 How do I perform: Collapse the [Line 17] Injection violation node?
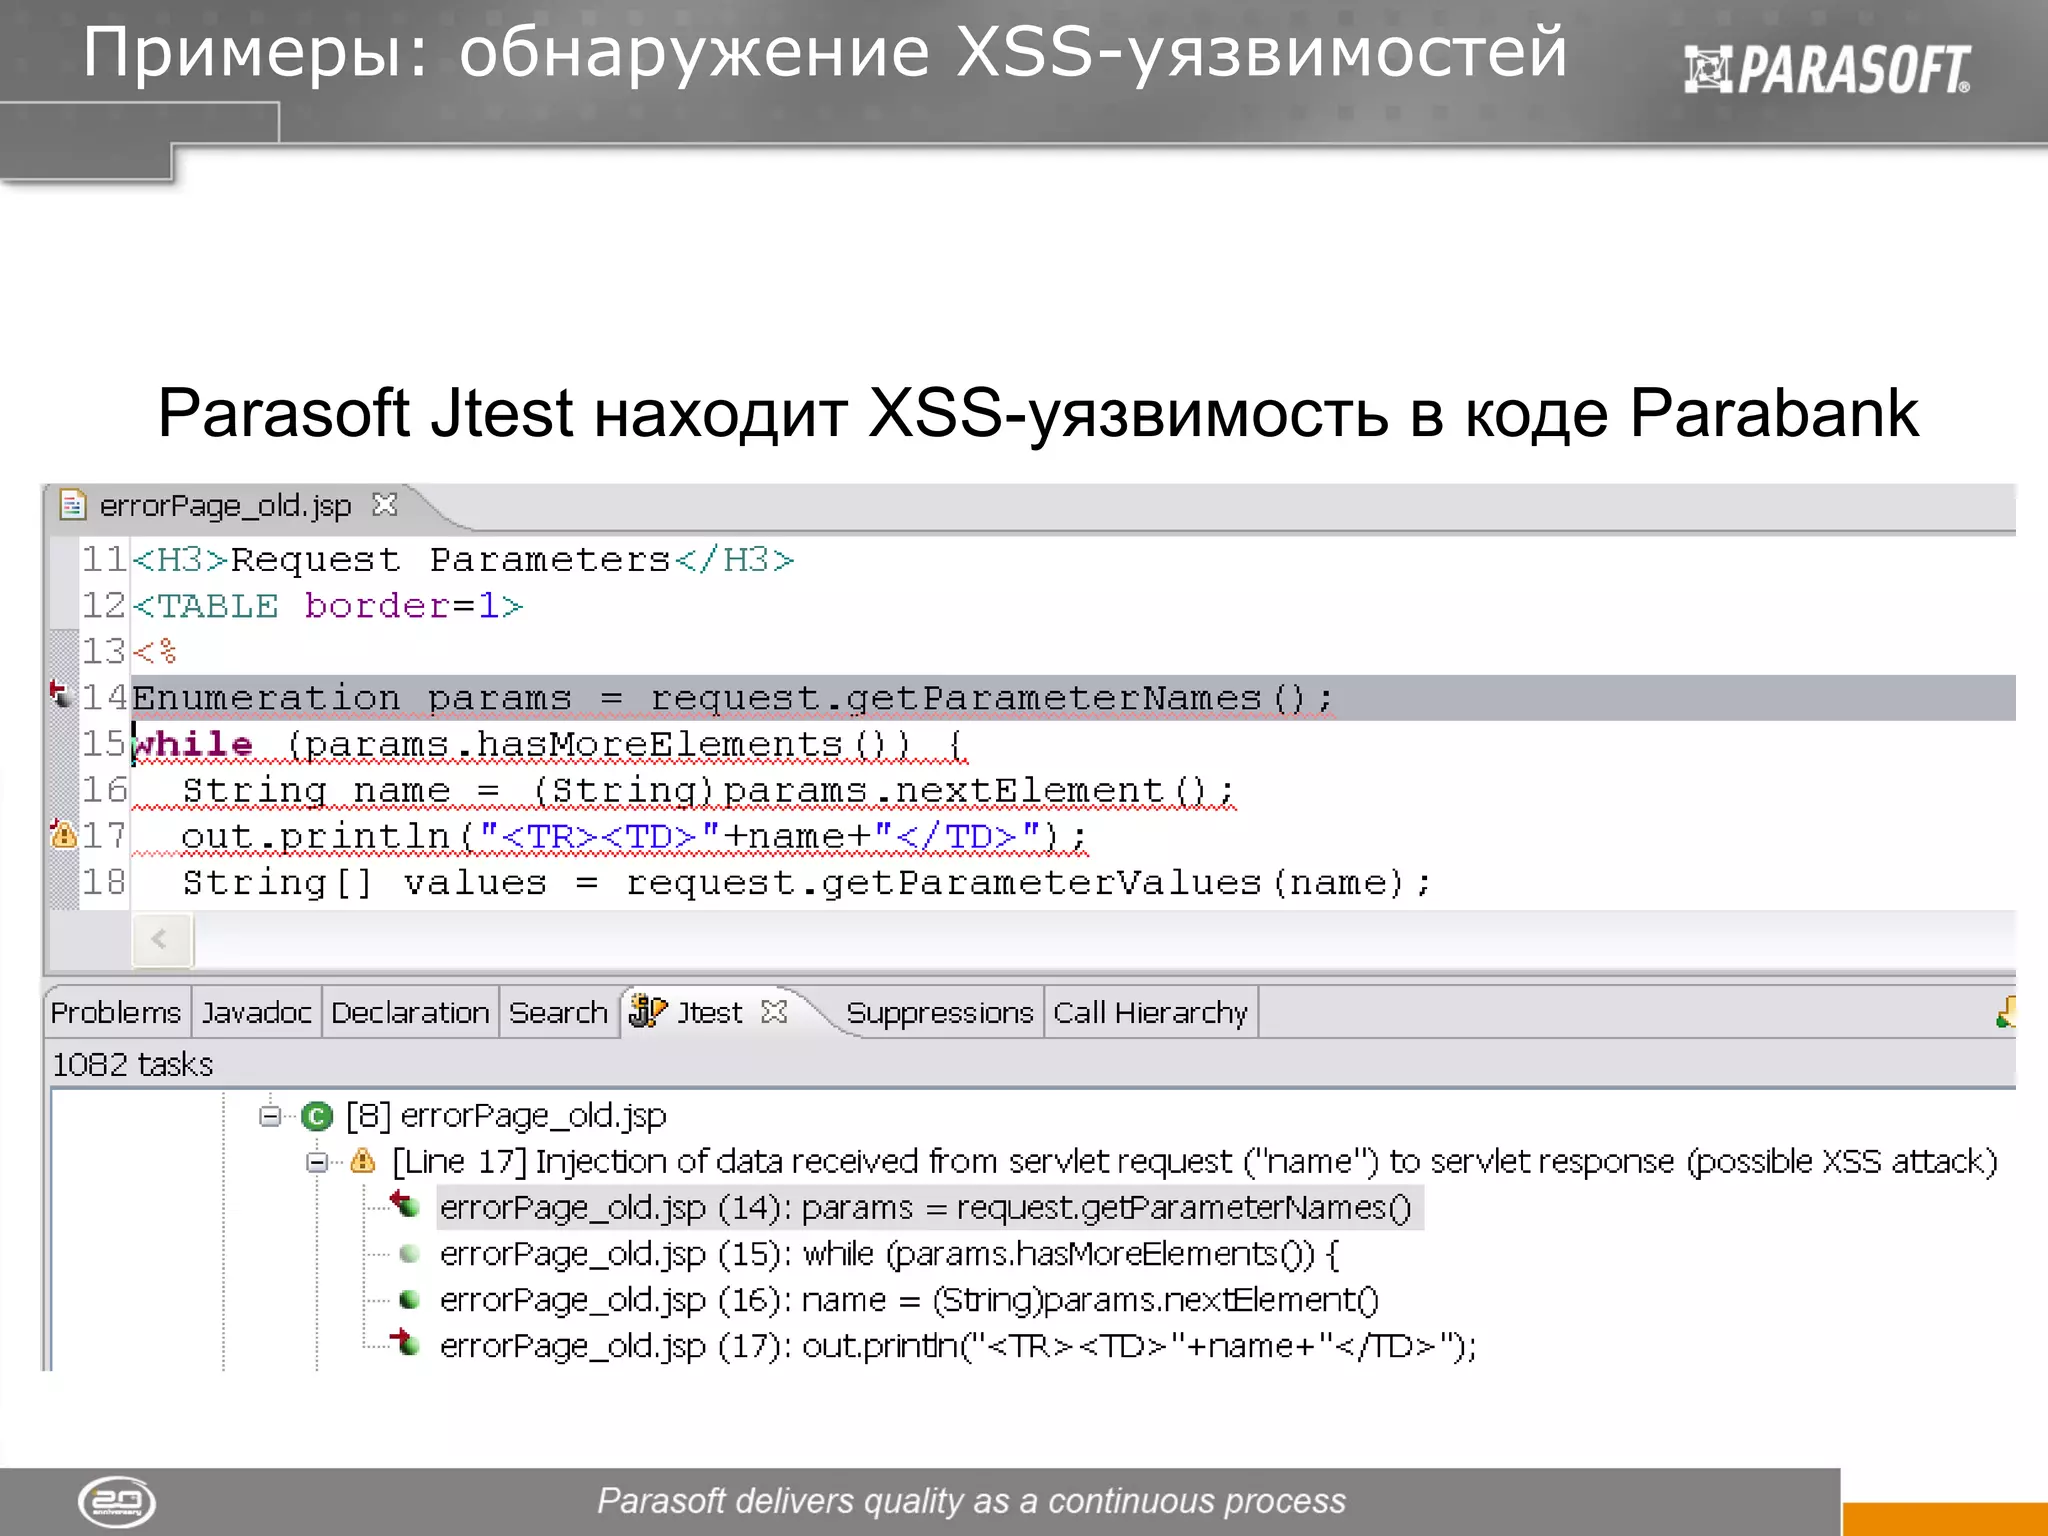point(317,1162)
